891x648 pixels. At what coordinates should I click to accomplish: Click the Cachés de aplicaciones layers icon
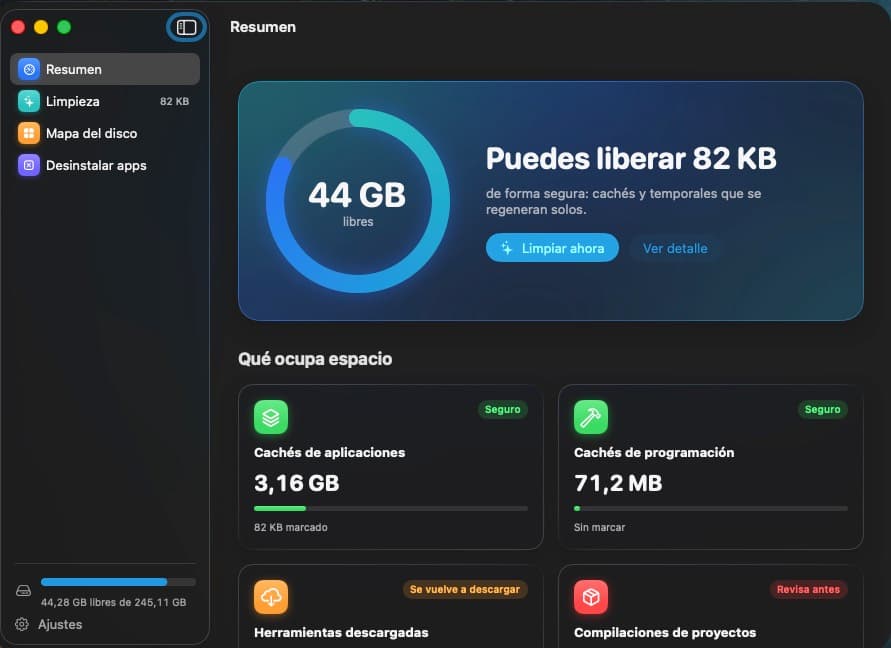click(271, 417)
